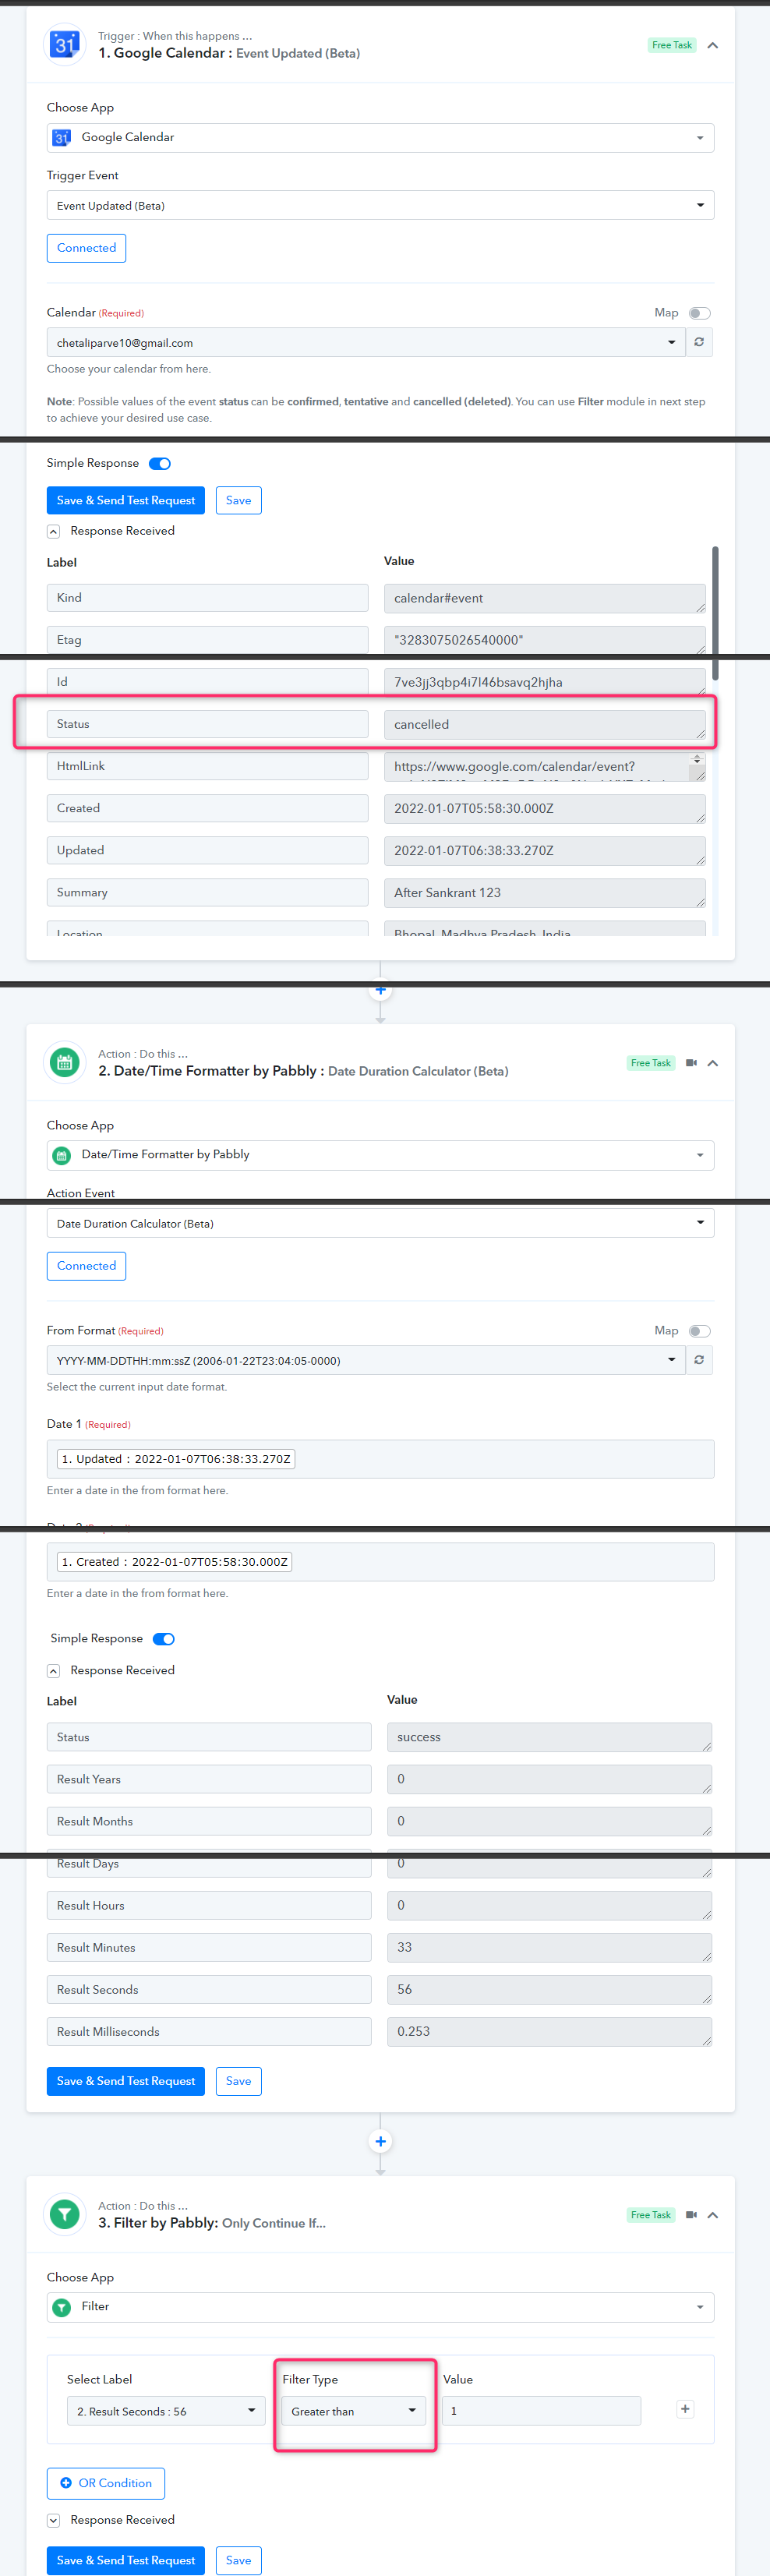Open Select Label dropdown Result Seconds : 56
Image resolution: width=770 pixels, height=2576 pixels.
(x=166, y=2411)
